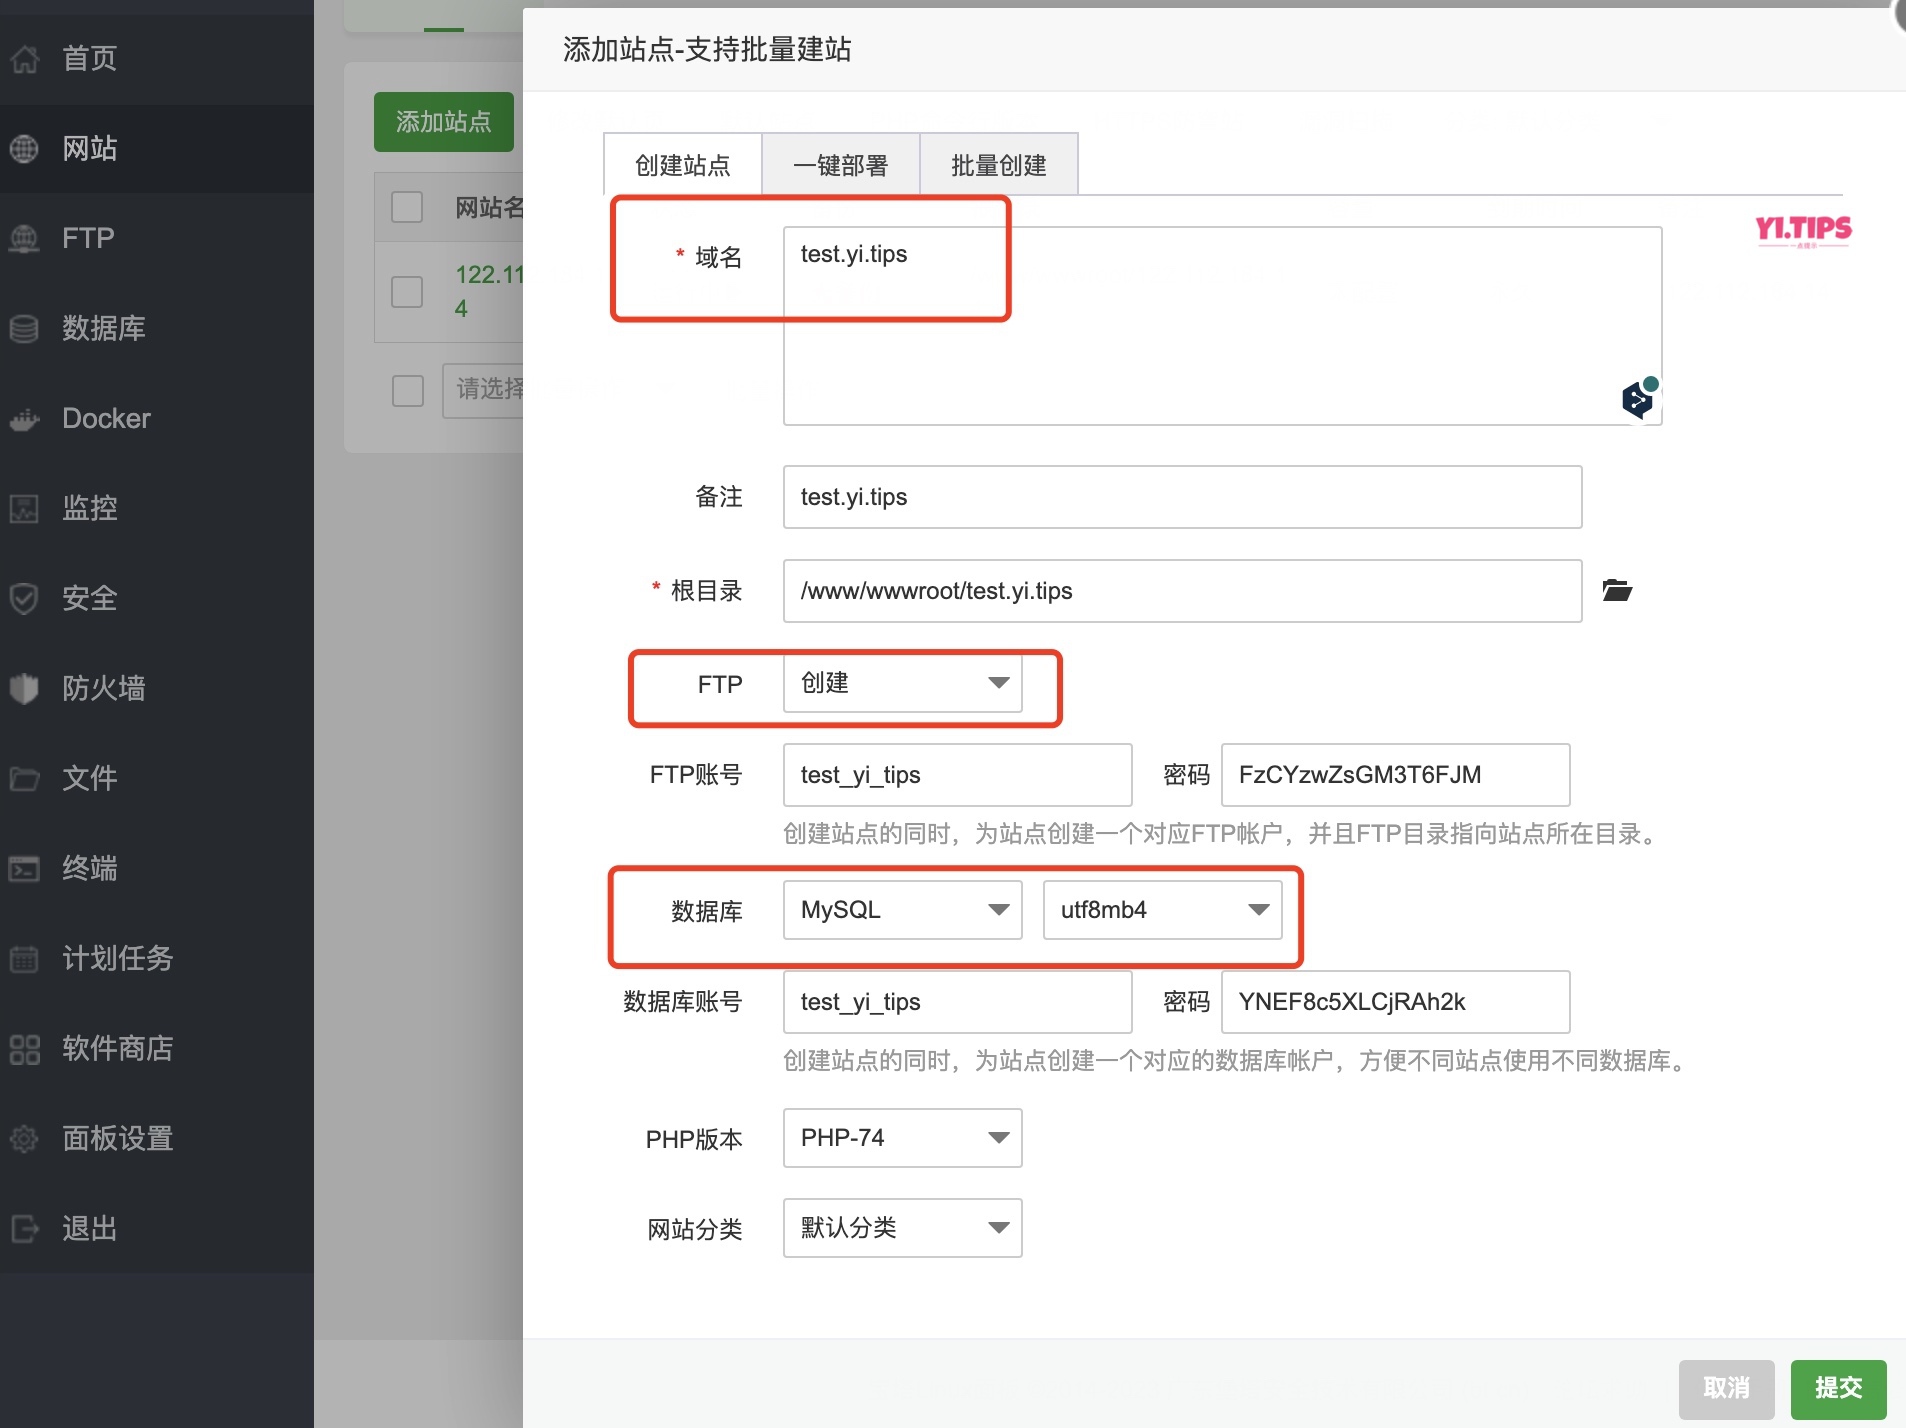Submit the form via 提交 button
Screen dimensions: 1906x1428
click(x=1838, y=1387)
